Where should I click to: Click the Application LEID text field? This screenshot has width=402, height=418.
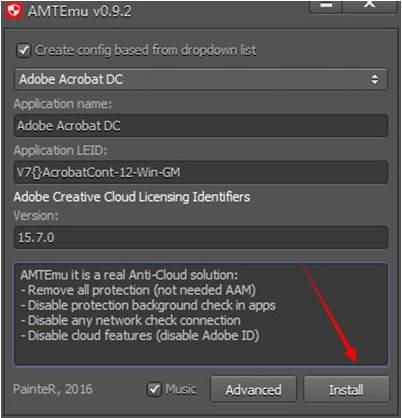(x=201, y=172)
